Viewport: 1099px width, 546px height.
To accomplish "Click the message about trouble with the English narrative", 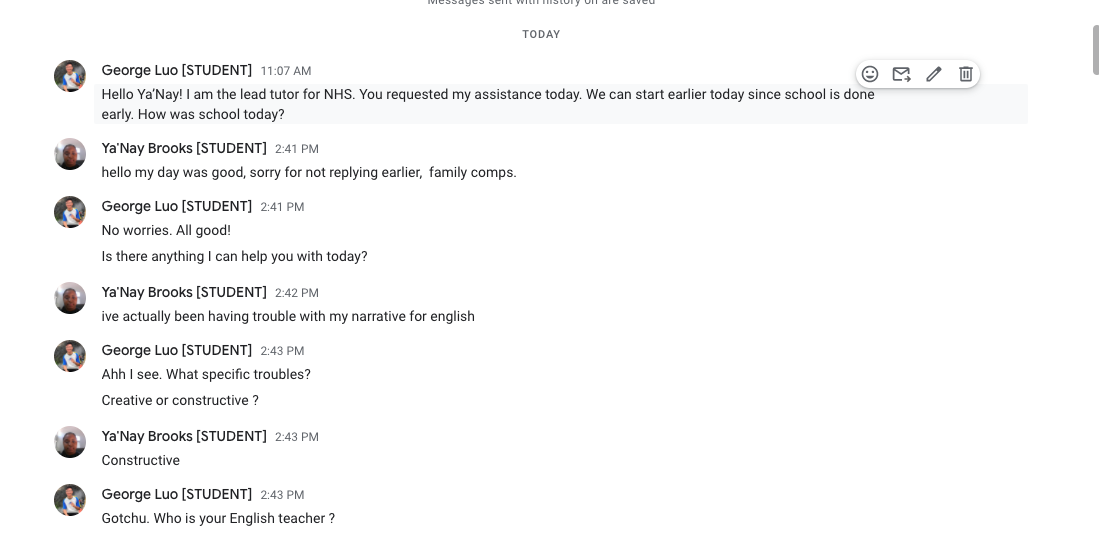I will point(288,316).
